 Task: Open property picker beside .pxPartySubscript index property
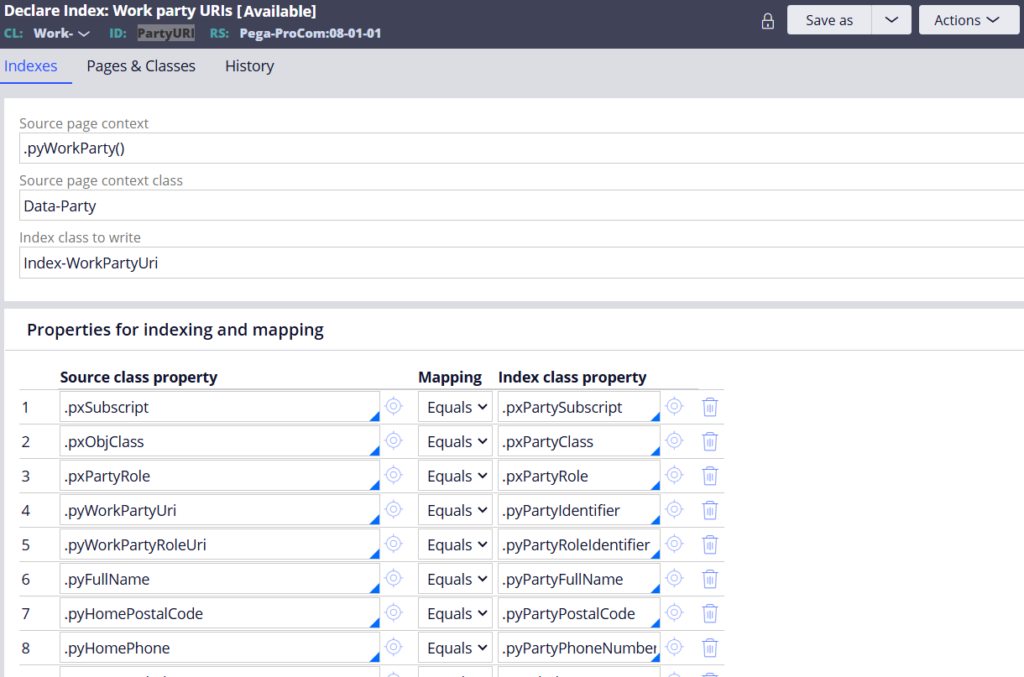(x=674, y=406)
